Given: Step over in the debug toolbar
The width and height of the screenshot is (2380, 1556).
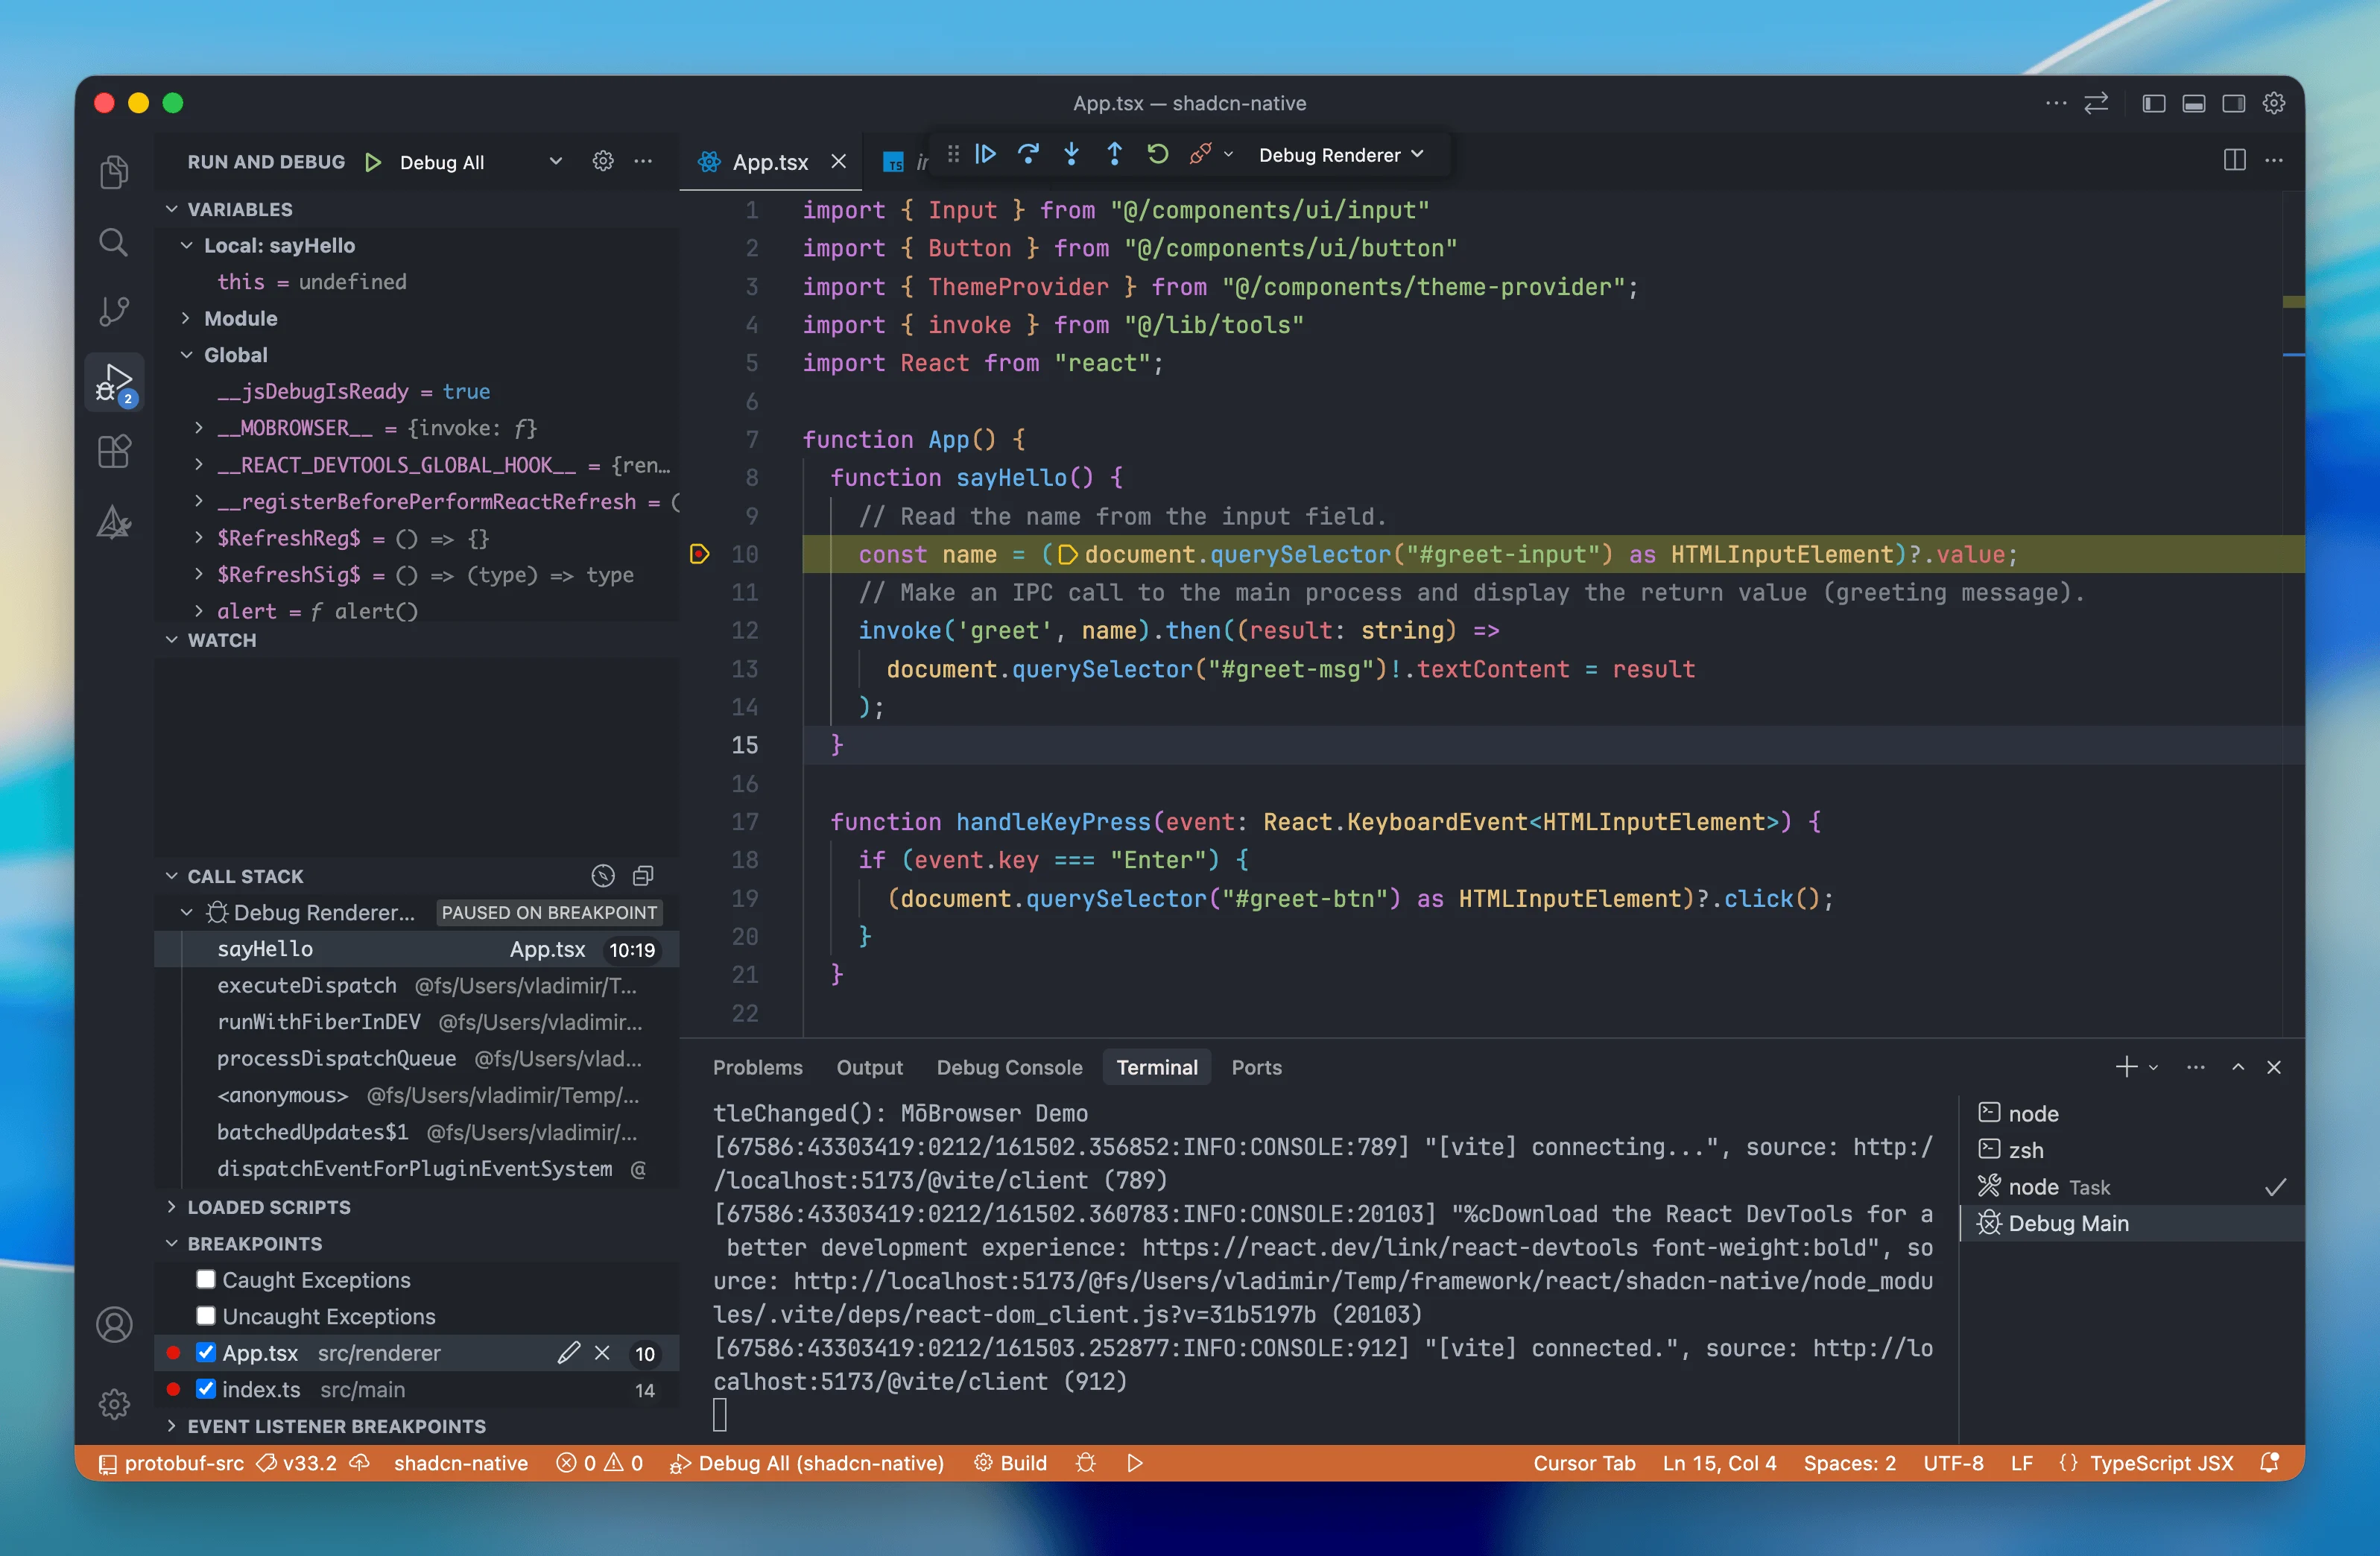Looking at the screenshot, I should [x=1029, y=154].
